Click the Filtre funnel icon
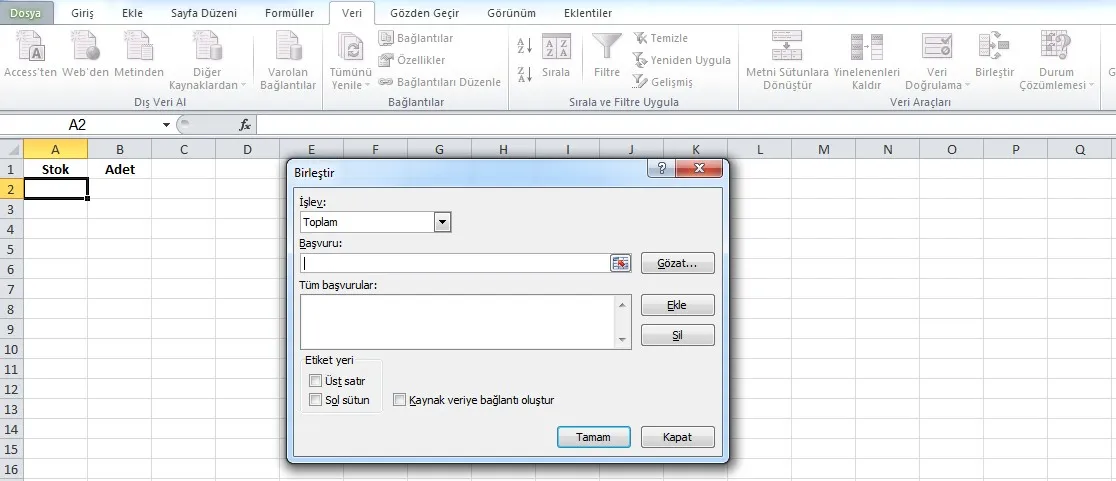1116x481 pixels. point(606,47)
